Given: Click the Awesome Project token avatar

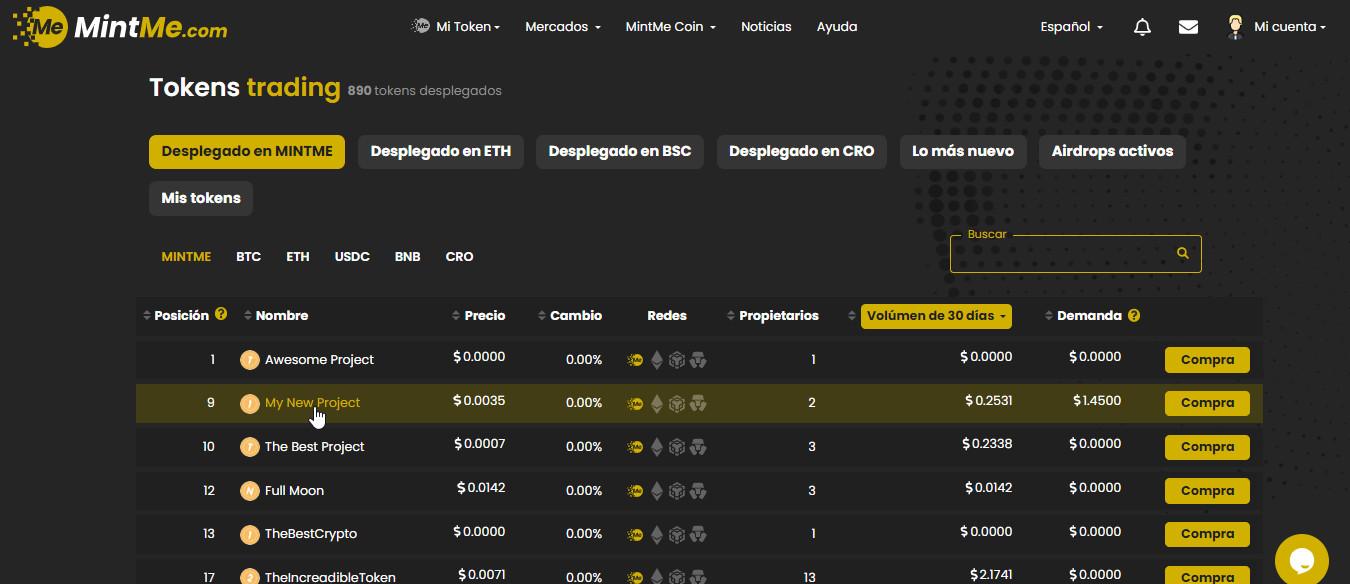Looking at the screenshot, I should [x=250, y=360].
